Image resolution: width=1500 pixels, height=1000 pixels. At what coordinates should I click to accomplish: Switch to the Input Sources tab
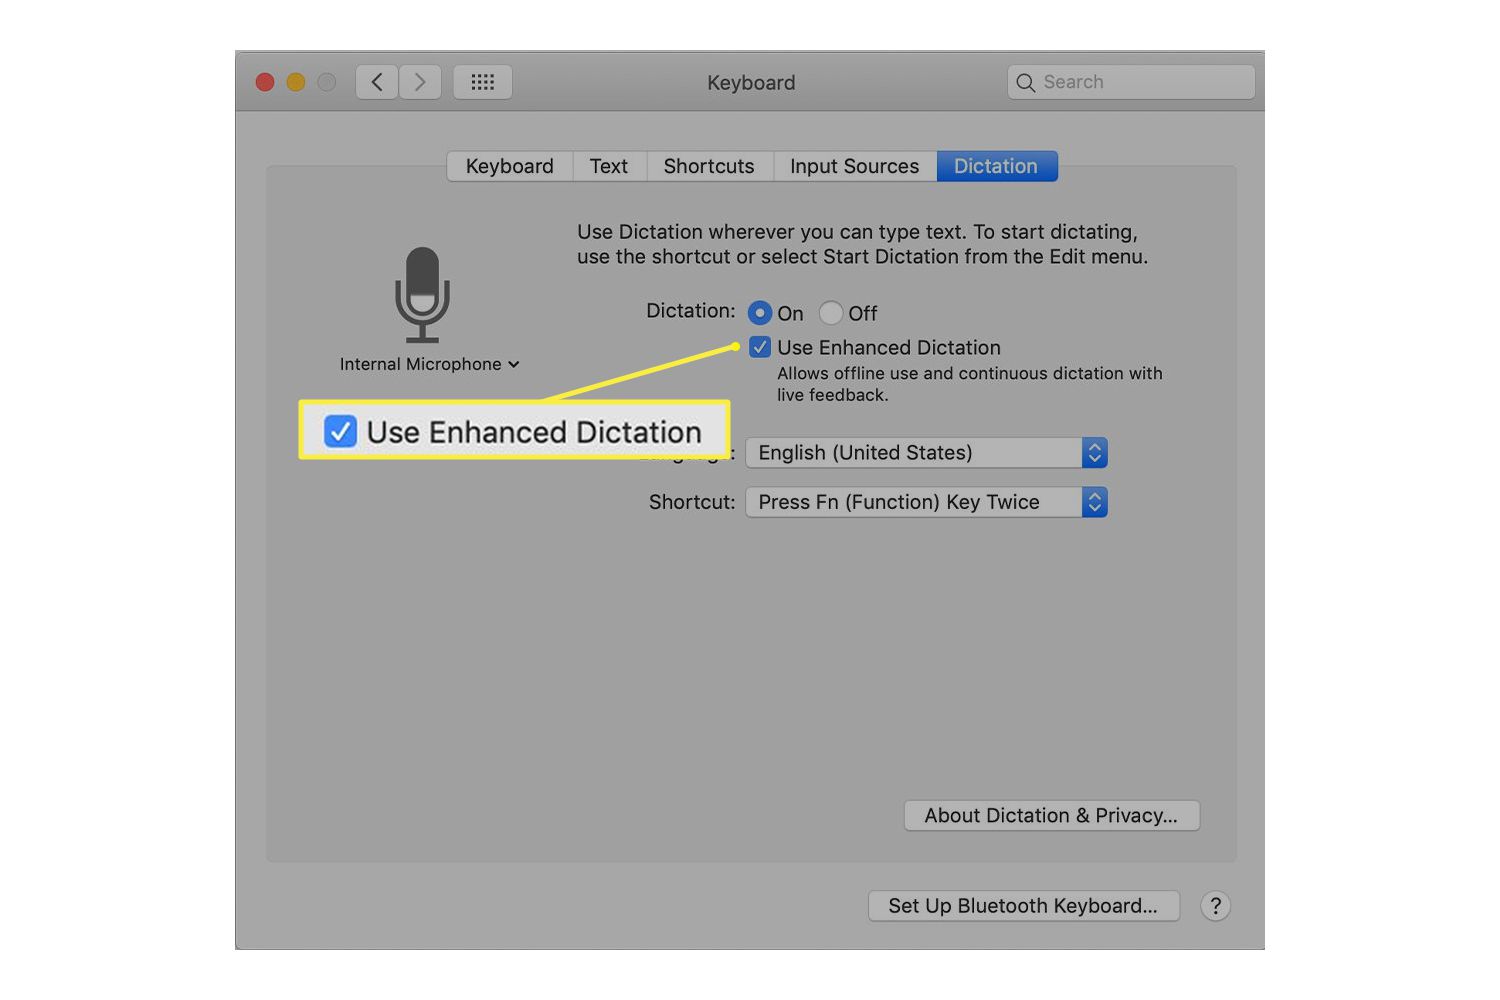(x=855, y=166)
